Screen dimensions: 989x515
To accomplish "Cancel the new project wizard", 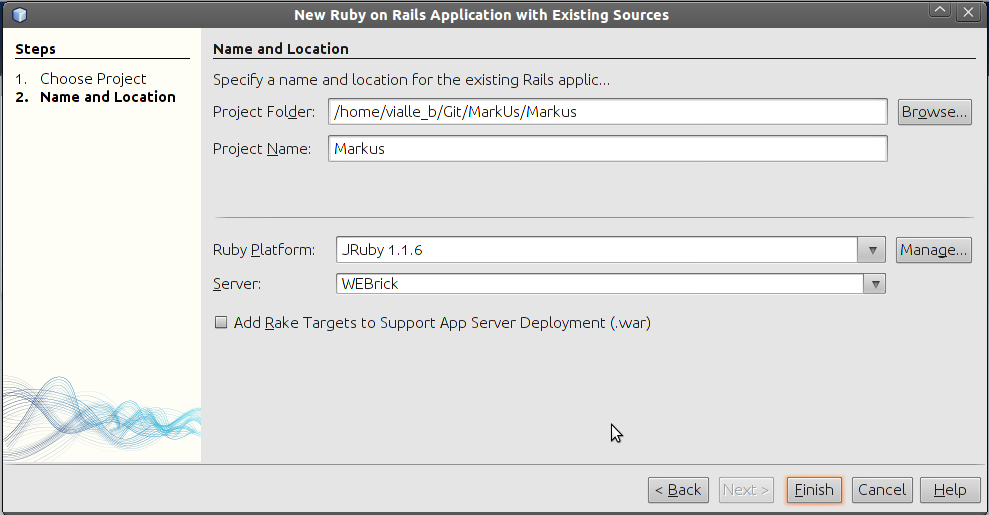I will pos(882,490).
